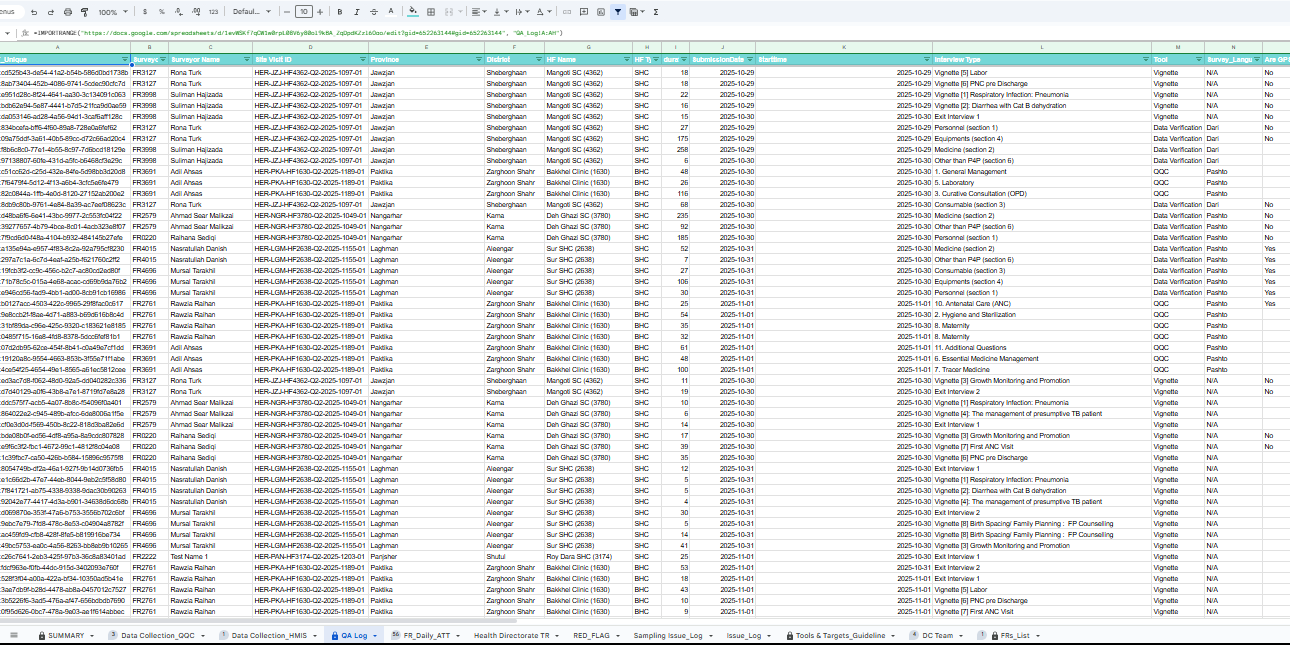The width and height of the screenshot is (1290, 645).
Task: Open the Default font family dropdown
Action: click(250, 12)
